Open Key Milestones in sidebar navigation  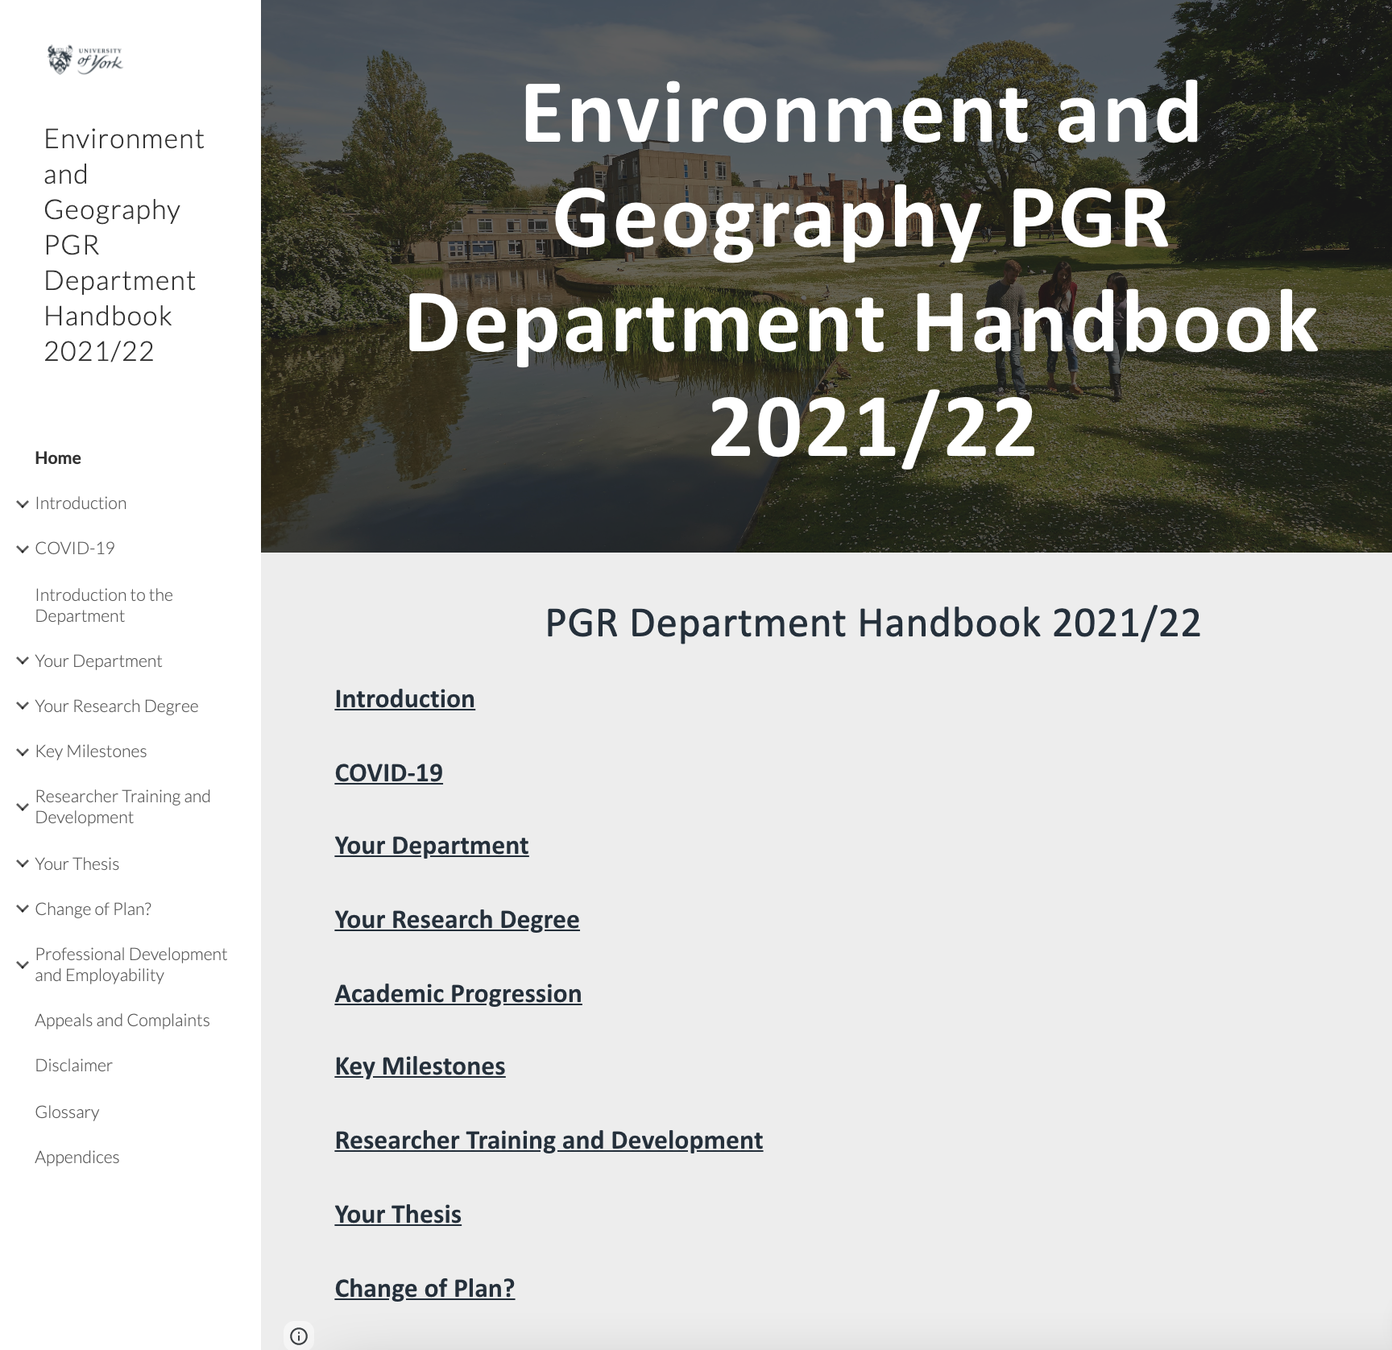pyautogui.click(x=91, y=751)
